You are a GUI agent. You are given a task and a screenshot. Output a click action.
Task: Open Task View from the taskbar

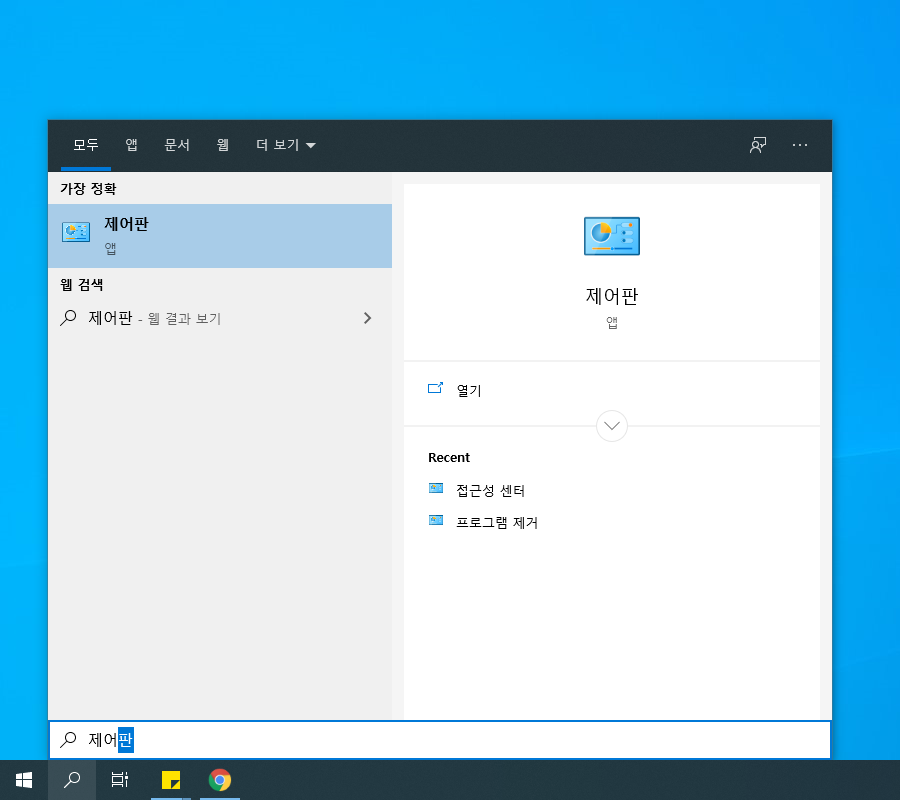coord(119,780)
